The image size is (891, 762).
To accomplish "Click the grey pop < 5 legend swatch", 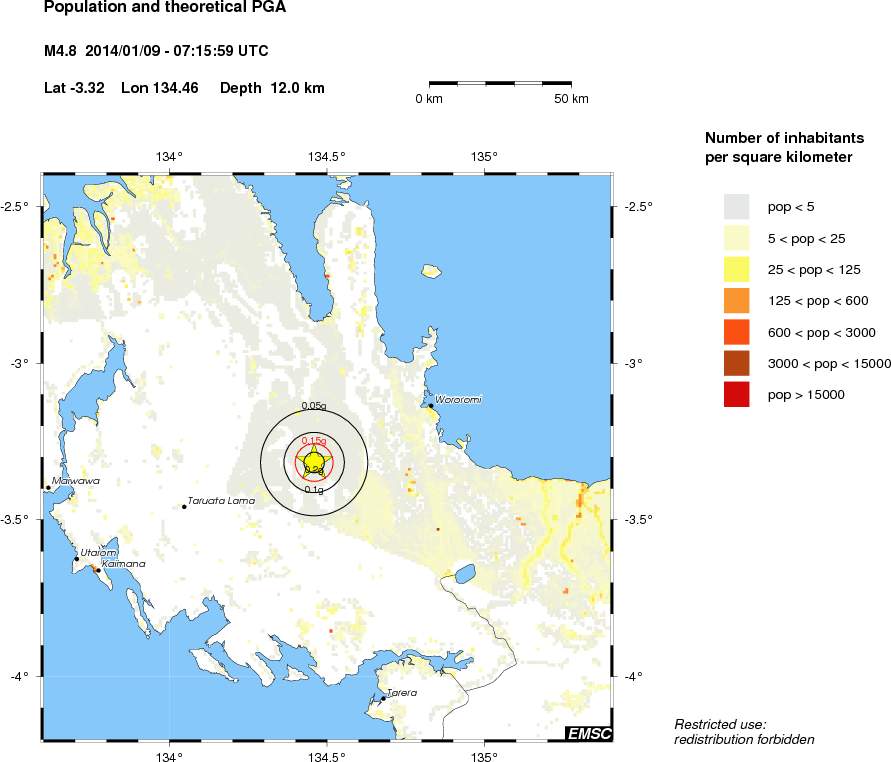I will [737, 206].
